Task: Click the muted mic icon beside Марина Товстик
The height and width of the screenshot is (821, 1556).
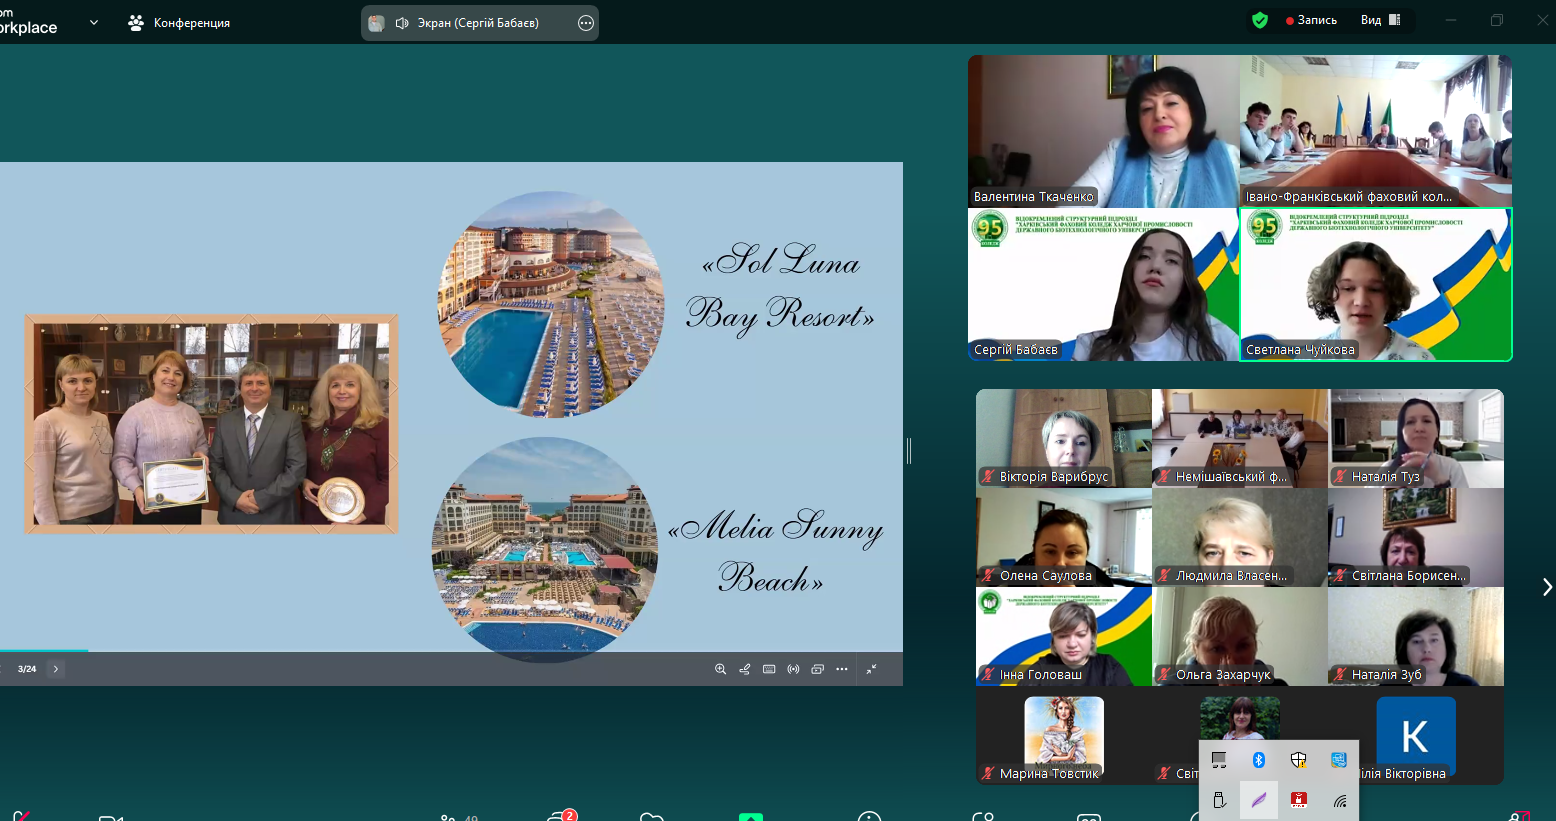Action: coord(988,774)
